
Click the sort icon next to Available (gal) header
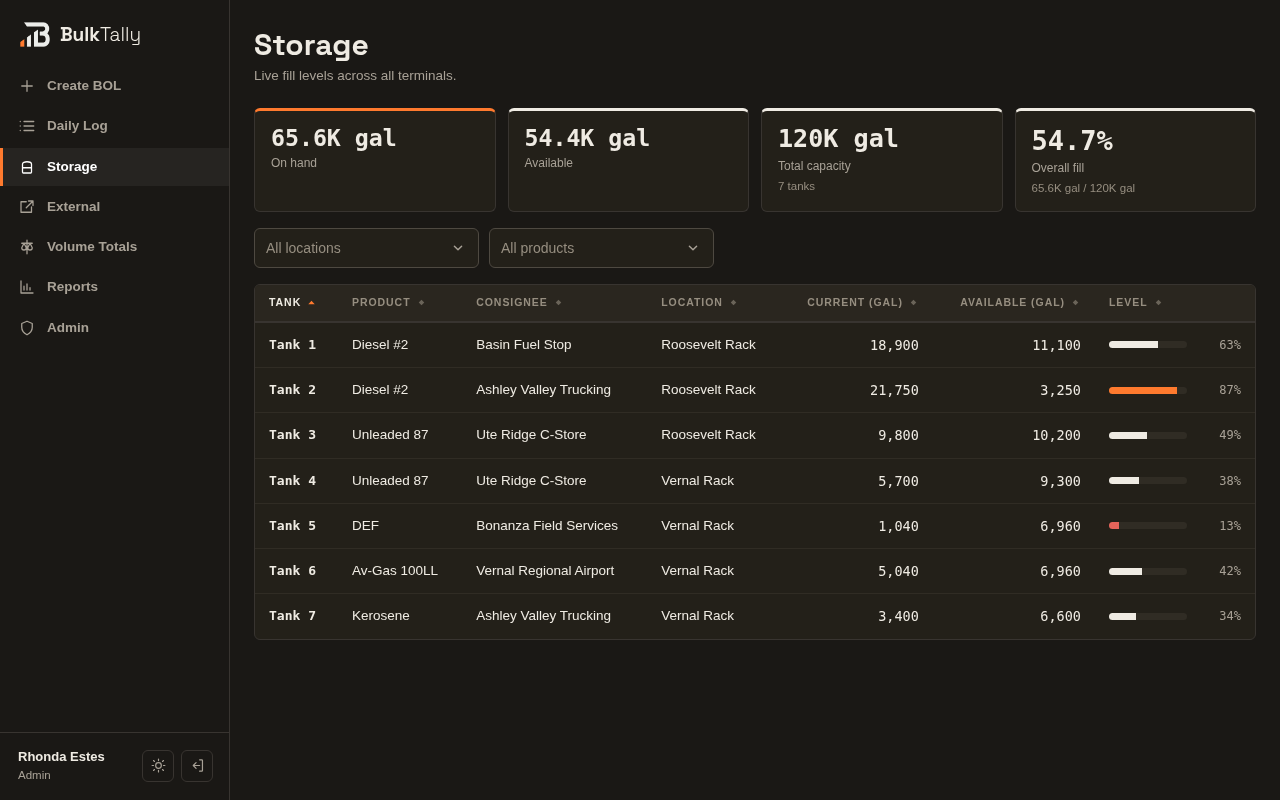pos(1075,302)
